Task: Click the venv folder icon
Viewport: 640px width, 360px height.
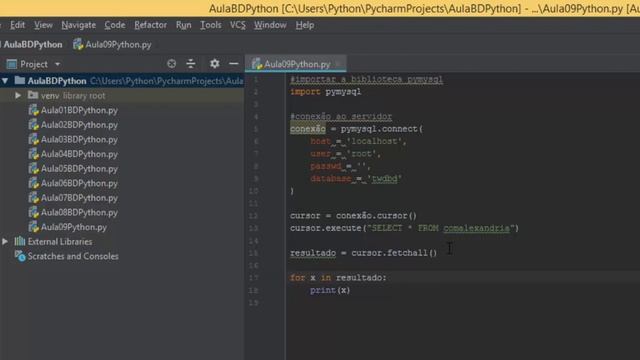Action: 33,95
